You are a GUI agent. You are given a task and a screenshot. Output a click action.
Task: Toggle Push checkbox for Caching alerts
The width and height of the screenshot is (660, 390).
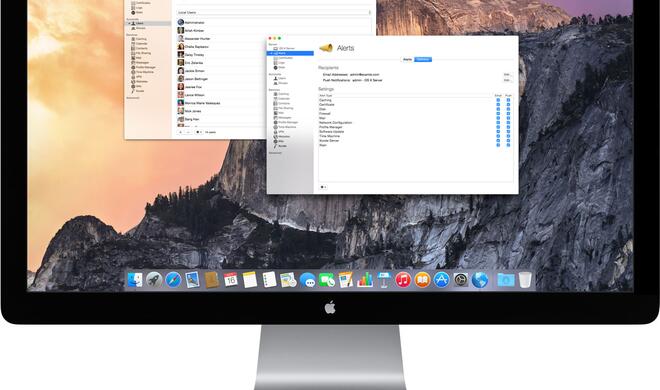tap(508, 100)
